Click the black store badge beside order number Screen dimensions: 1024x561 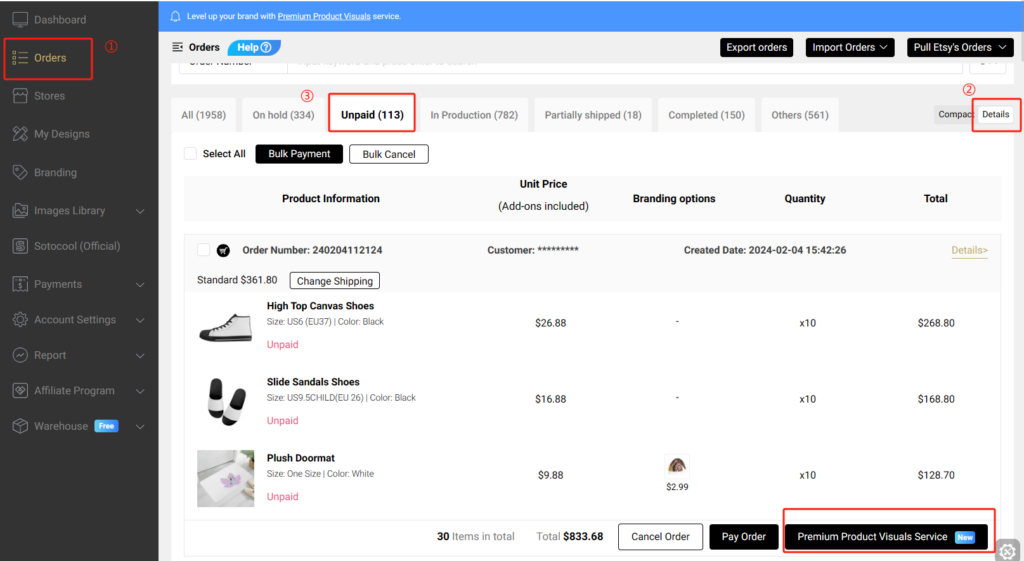[x=223, y=250]
